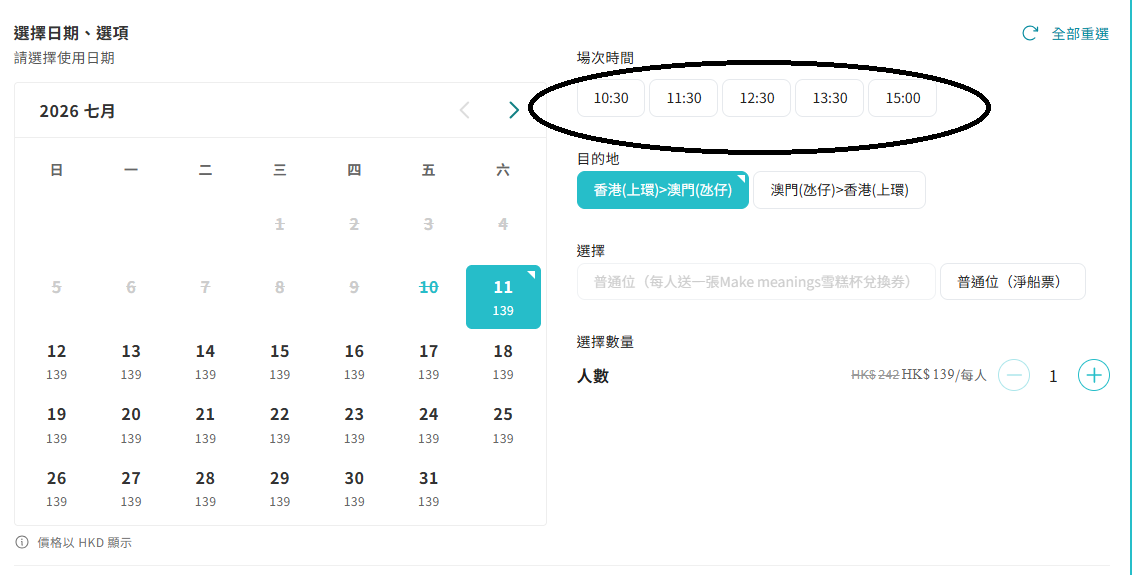
Task: Click the quantity value 1
Action: coord(1054,376)
